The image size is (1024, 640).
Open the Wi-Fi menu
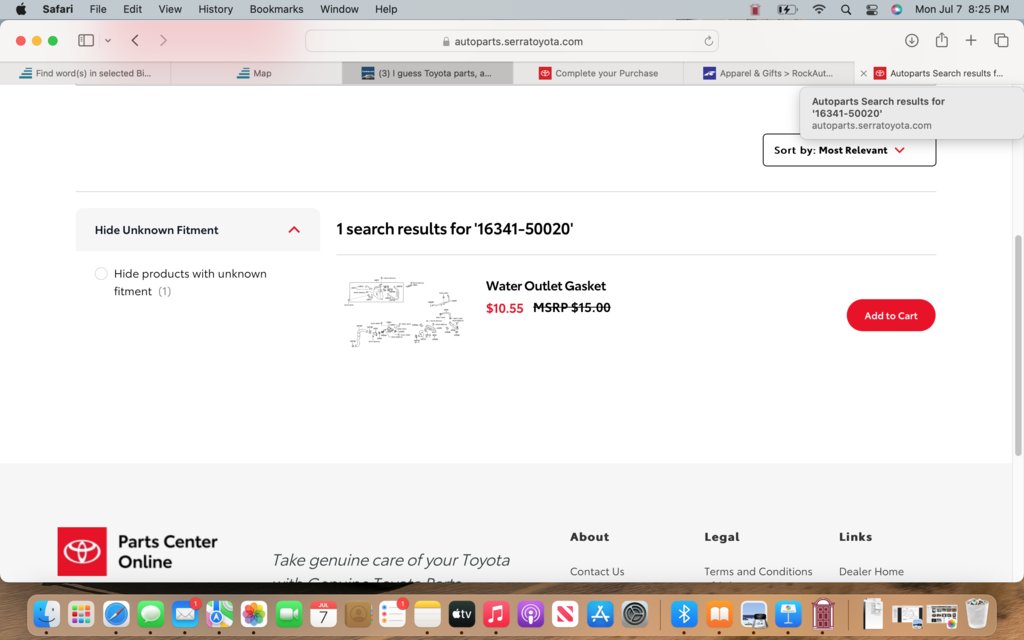click(819, 9)
